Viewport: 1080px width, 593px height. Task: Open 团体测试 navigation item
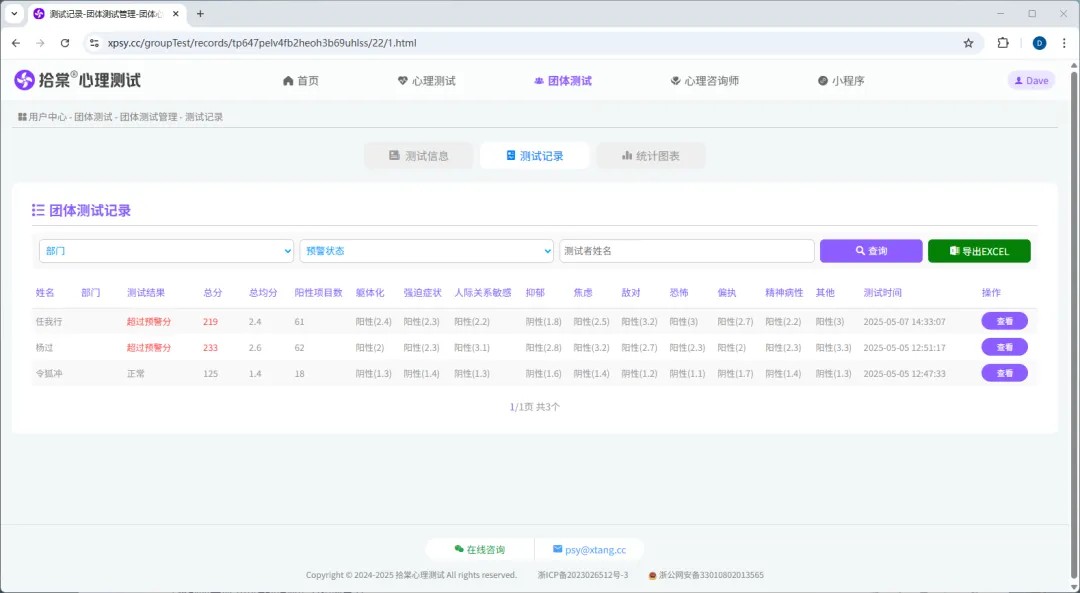click(563, 81)
